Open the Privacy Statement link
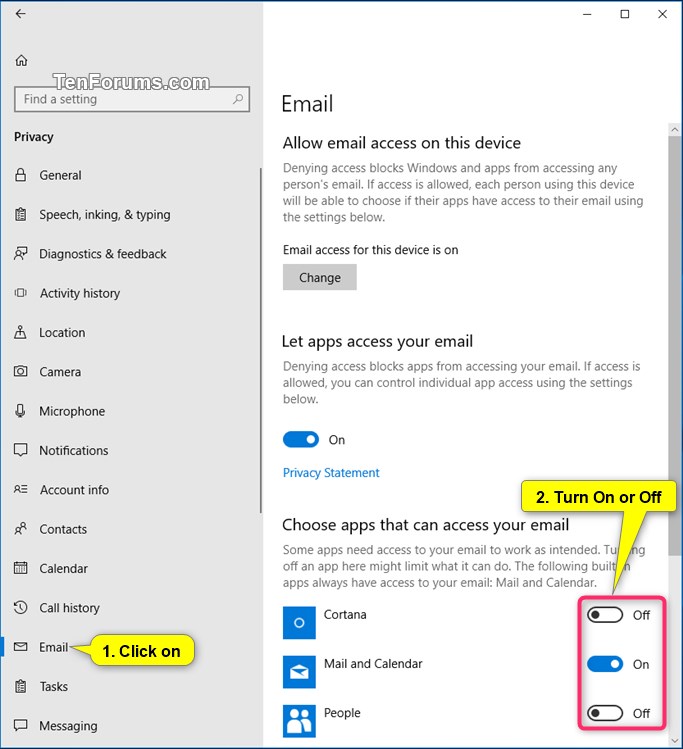 click(x=331, y=472)
